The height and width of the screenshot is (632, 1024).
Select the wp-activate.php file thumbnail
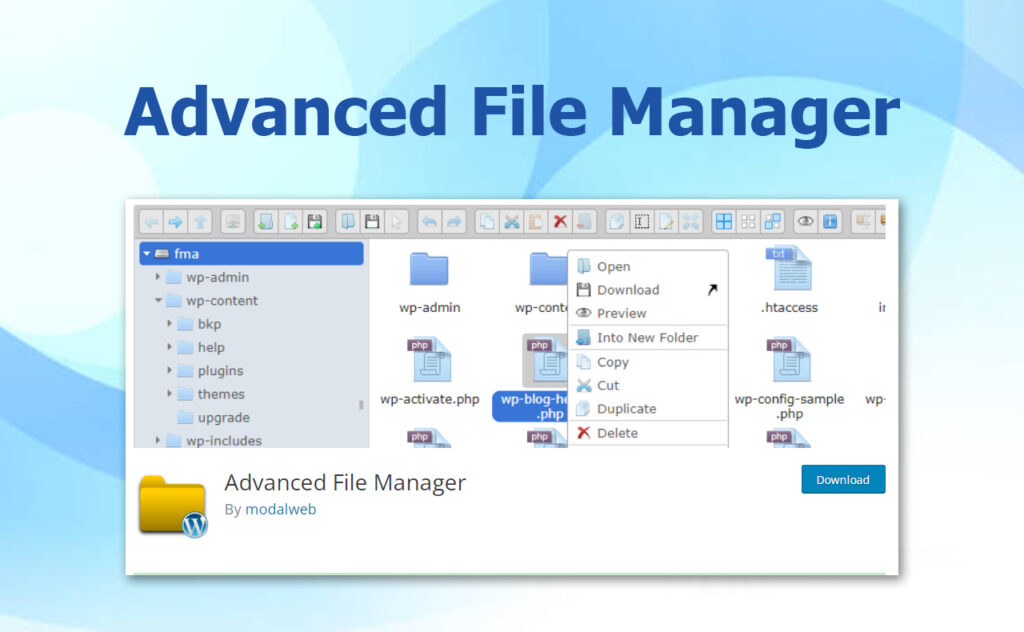[430, 362]
